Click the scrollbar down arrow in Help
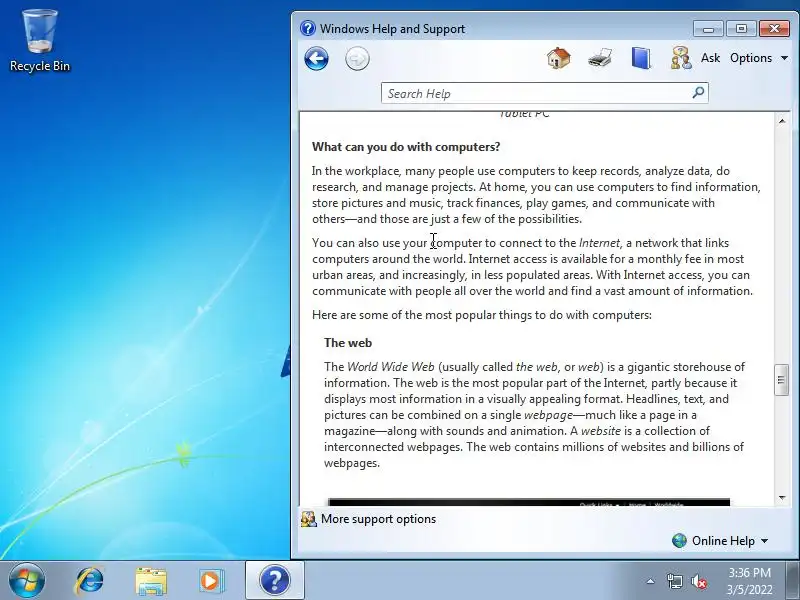 [782, 498]
